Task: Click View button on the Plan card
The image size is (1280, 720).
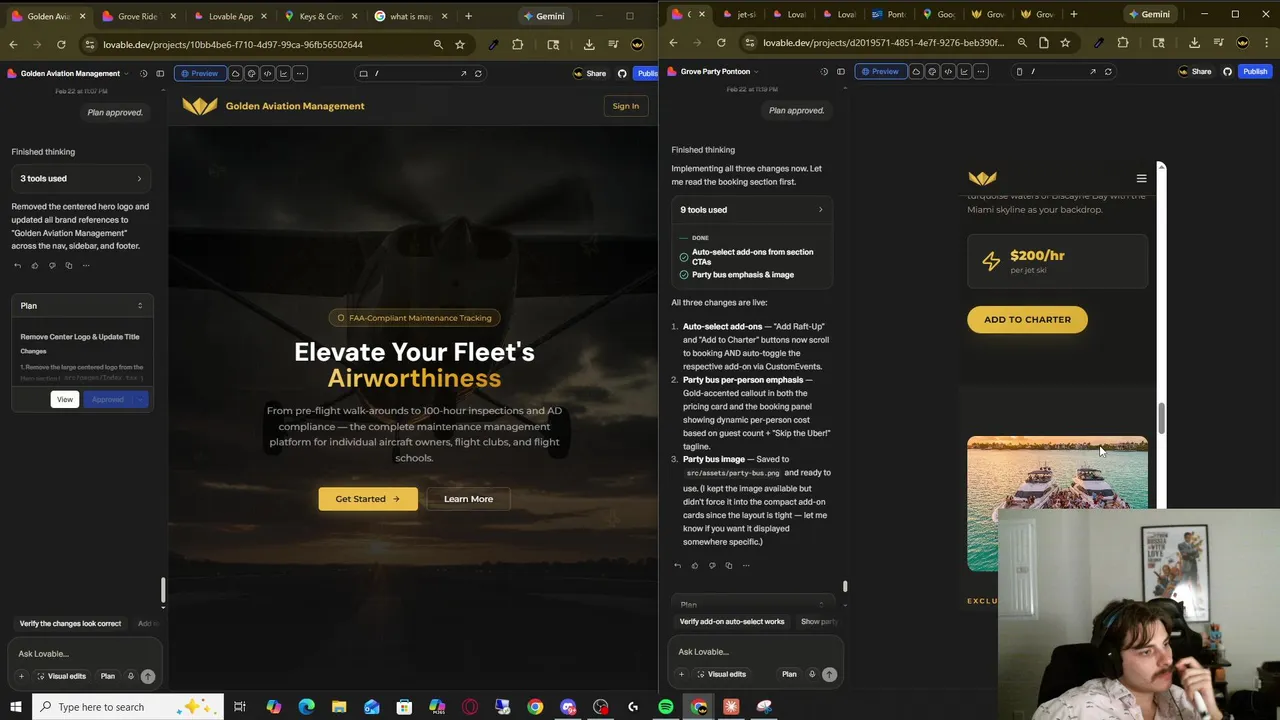Action: 64,399
